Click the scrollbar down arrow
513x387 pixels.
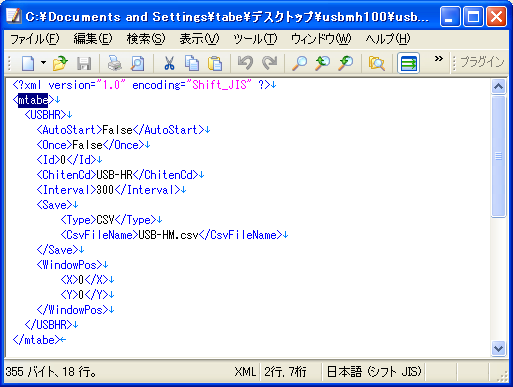(x=498, y=349)
